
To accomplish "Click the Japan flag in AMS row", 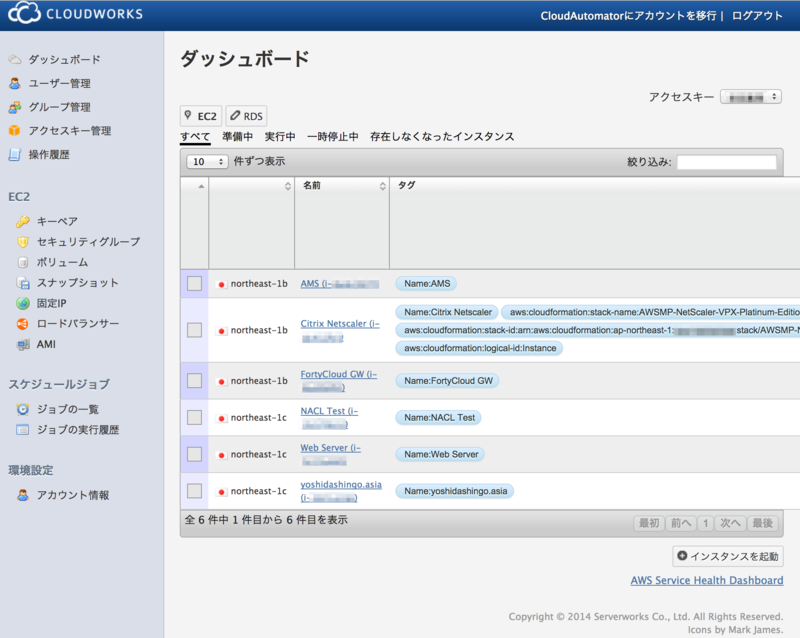I will pos(221,284).
